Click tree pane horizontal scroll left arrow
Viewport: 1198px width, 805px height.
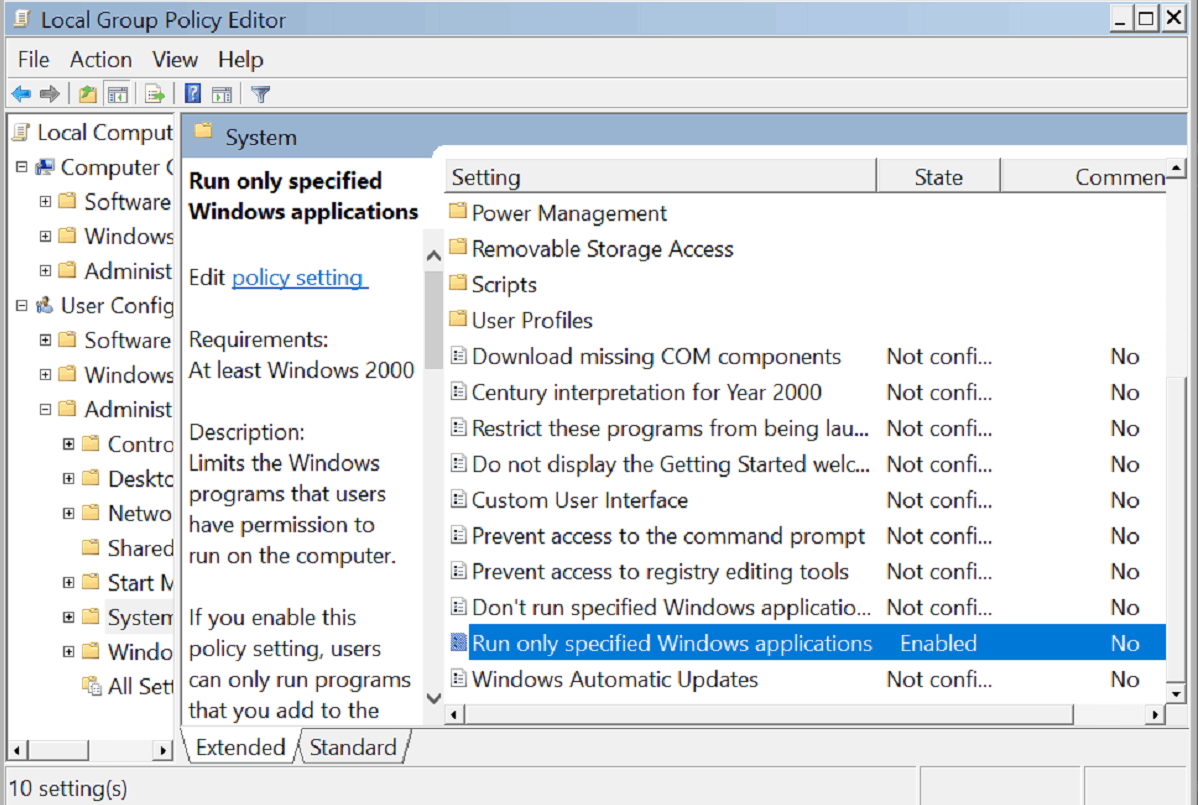click(x=17, y=750)
